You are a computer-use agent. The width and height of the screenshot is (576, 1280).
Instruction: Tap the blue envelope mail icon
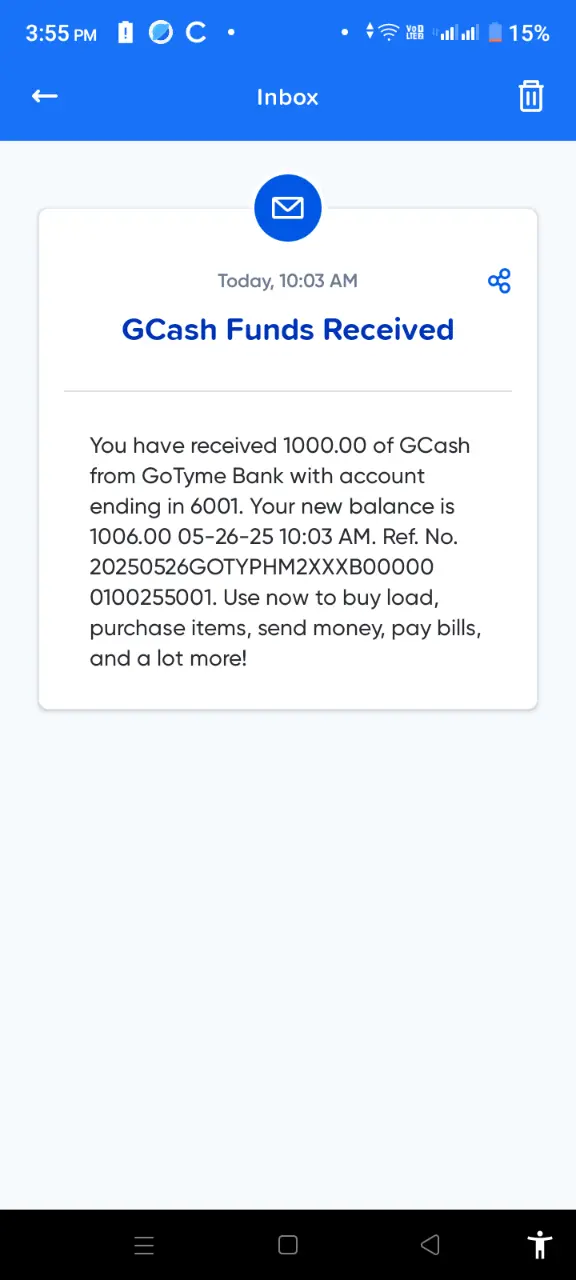pyautogui.click(x=288, y=208)
